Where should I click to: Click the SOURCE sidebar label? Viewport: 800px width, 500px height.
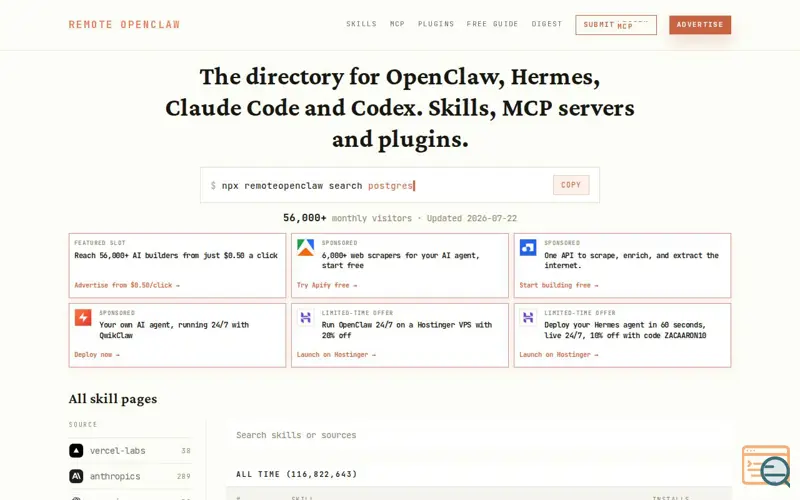[83, 424]
